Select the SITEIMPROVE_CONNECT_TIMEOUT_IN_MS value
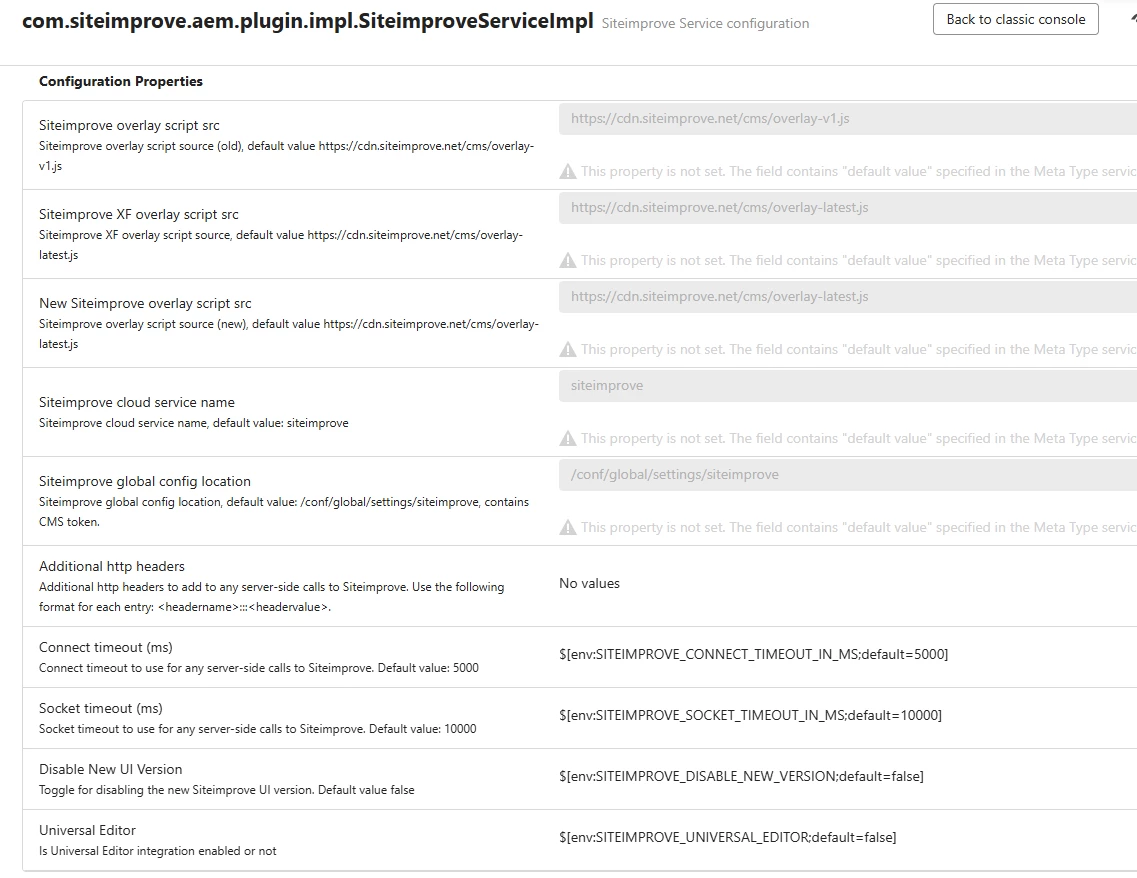This screenshot has width=1137, height=878. click(x=753, y=655)
